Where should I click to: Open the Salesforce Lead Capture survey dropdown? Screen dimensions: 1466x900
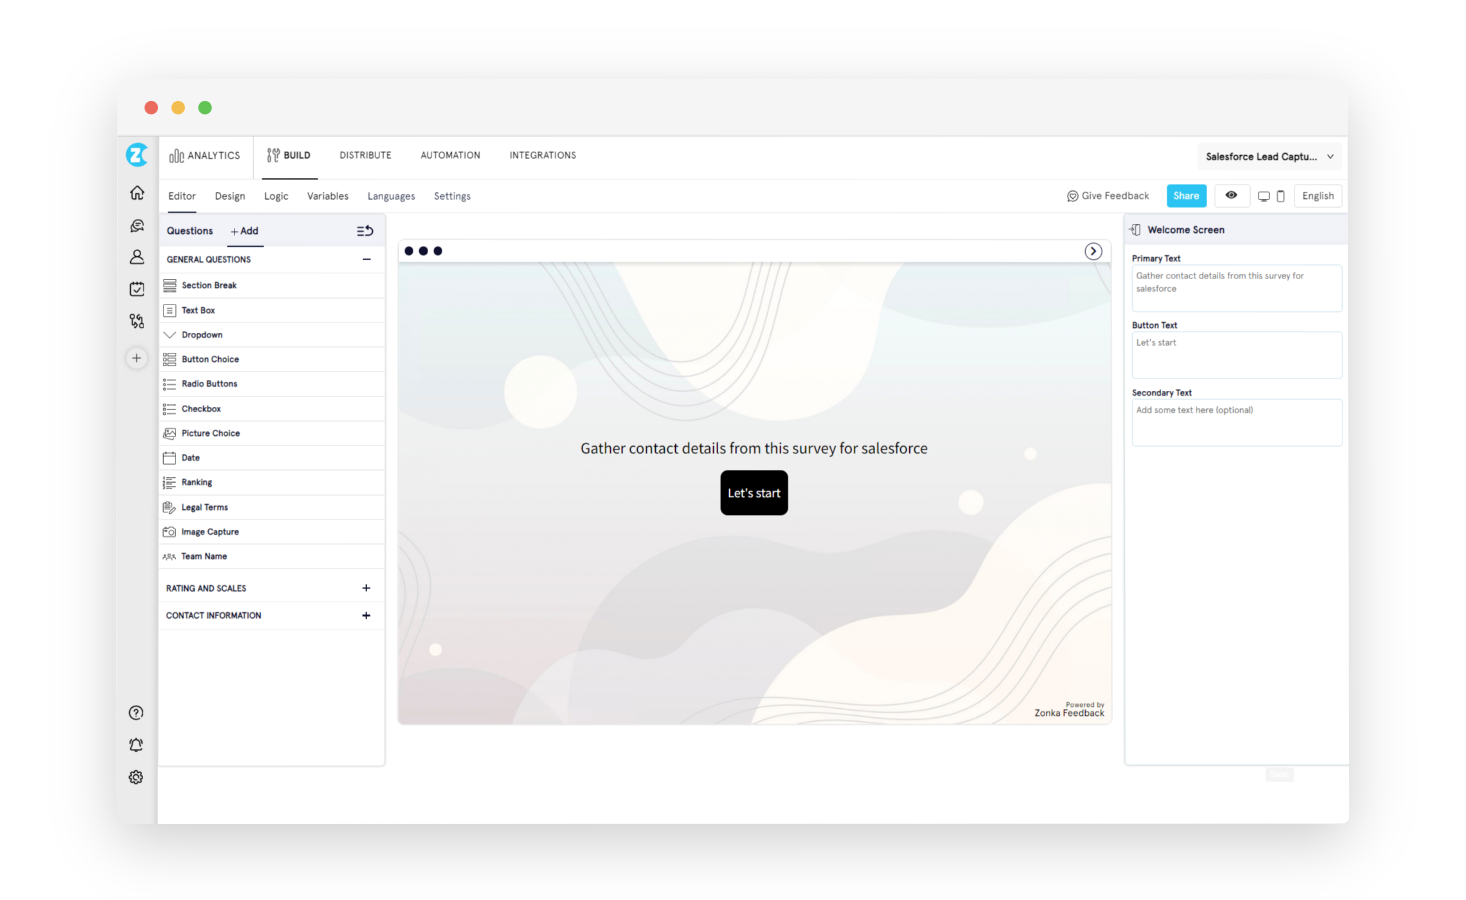pos(1268,156)
